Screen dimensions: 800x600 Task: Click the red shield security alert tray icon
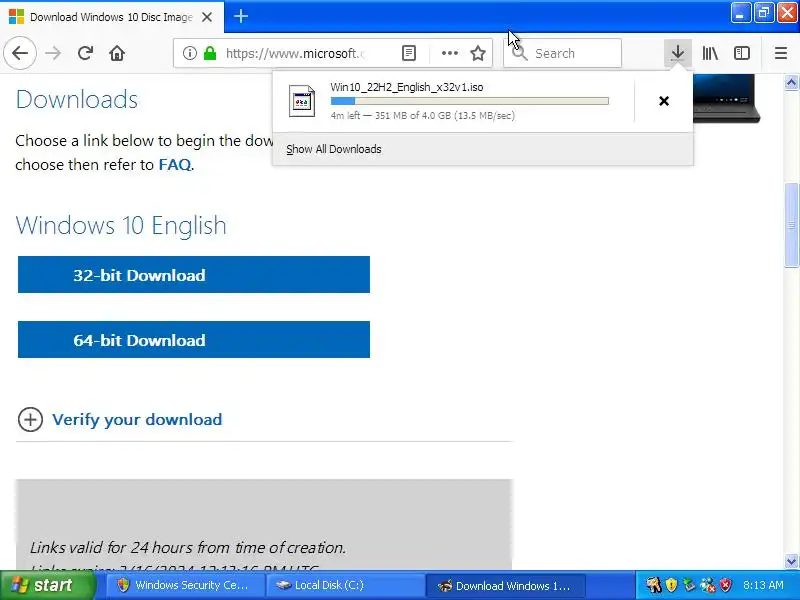[726, 585]
